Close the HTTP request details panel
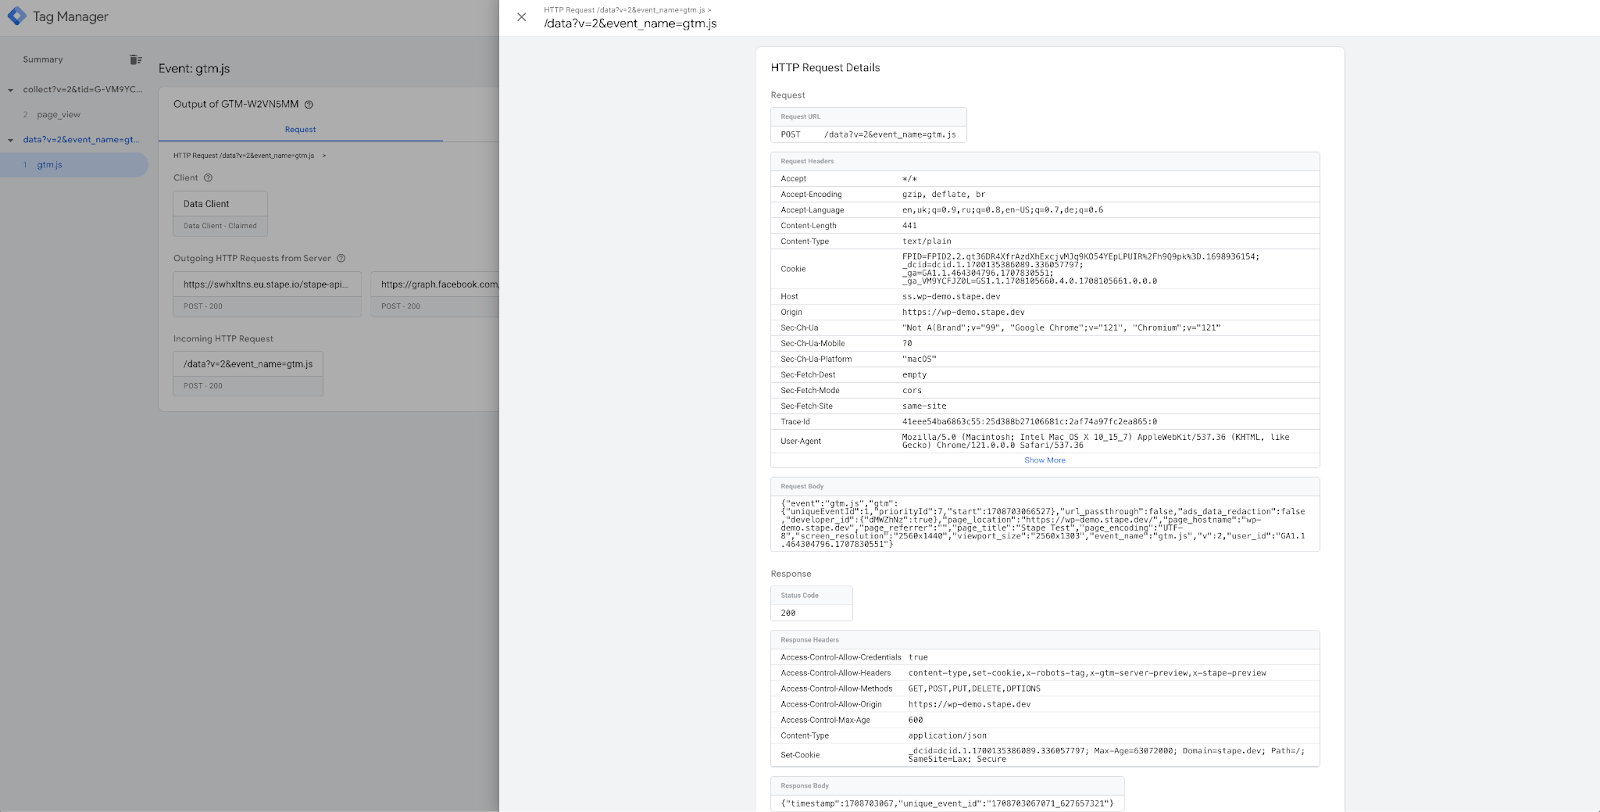 pos(521,17)
